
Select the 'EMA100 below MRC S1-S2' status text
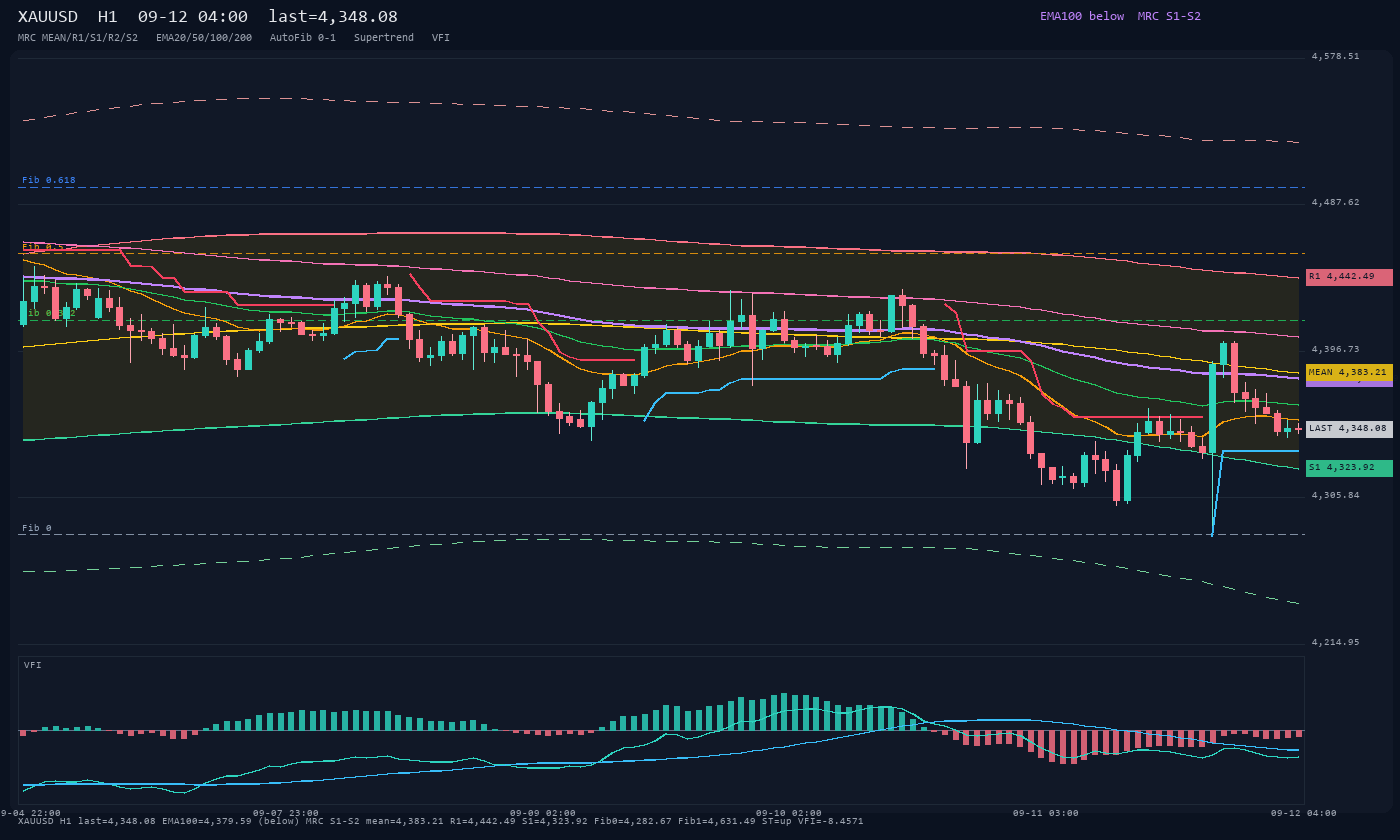(1120, 16)
